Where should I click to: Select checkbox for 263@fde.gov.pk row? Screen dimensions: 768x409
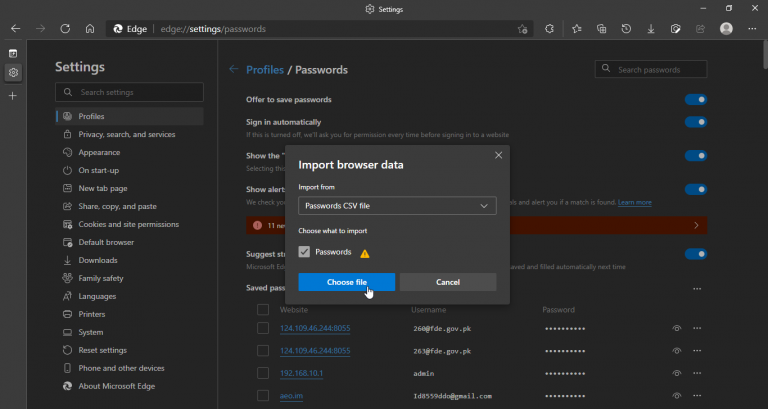pyautogui.click(x=263, y=351)
